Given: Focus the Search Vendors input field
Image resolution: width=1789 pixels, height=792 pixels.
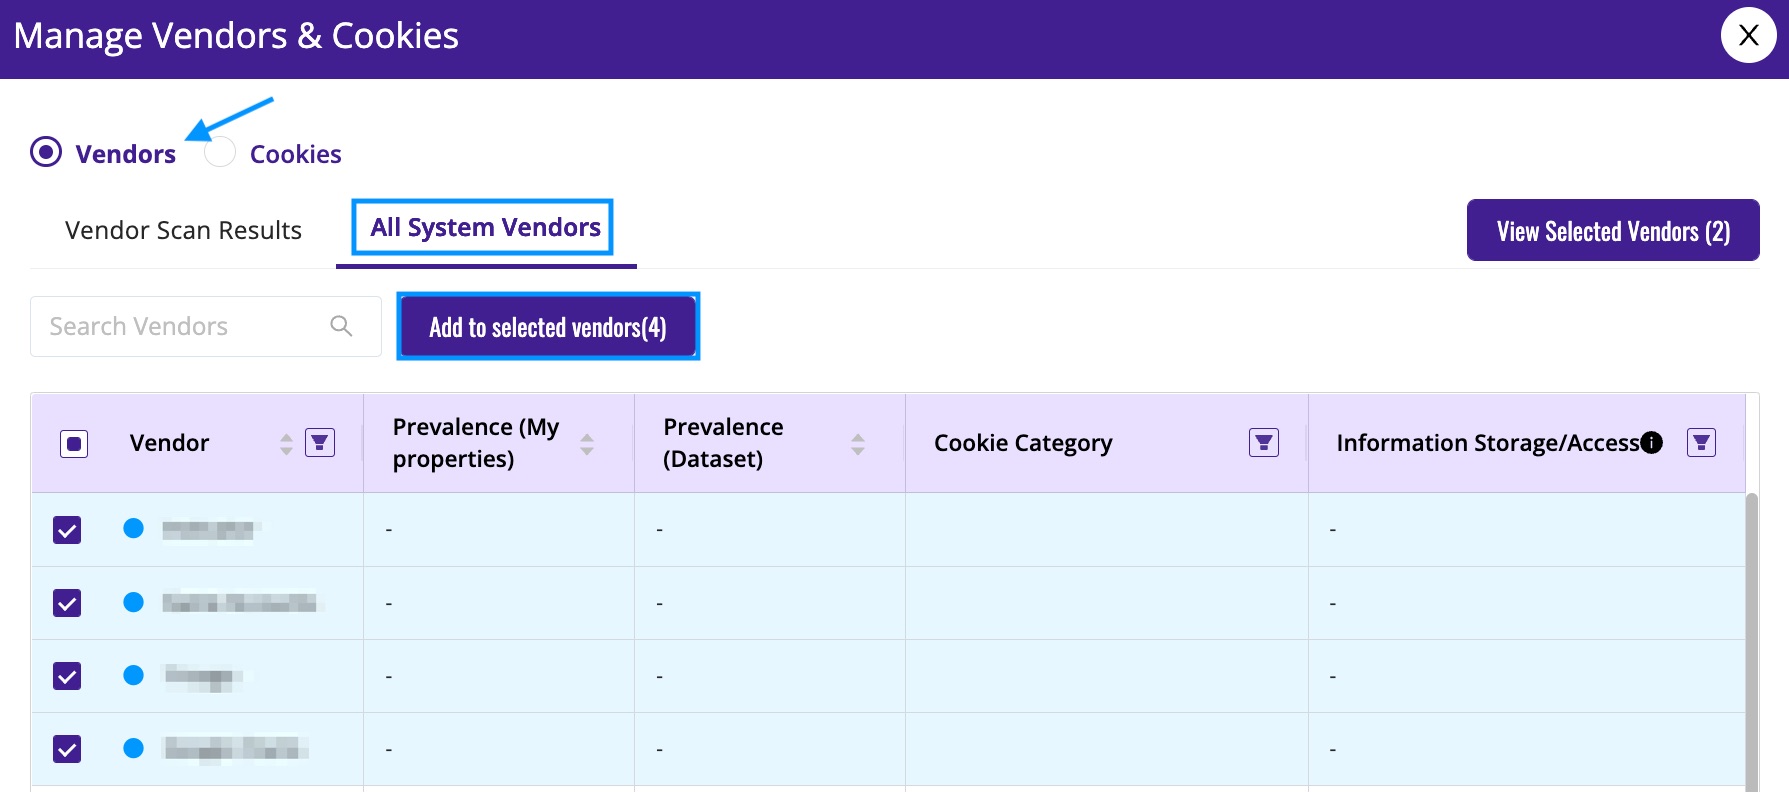Looking at the screenshot, I should pos(206,326).
